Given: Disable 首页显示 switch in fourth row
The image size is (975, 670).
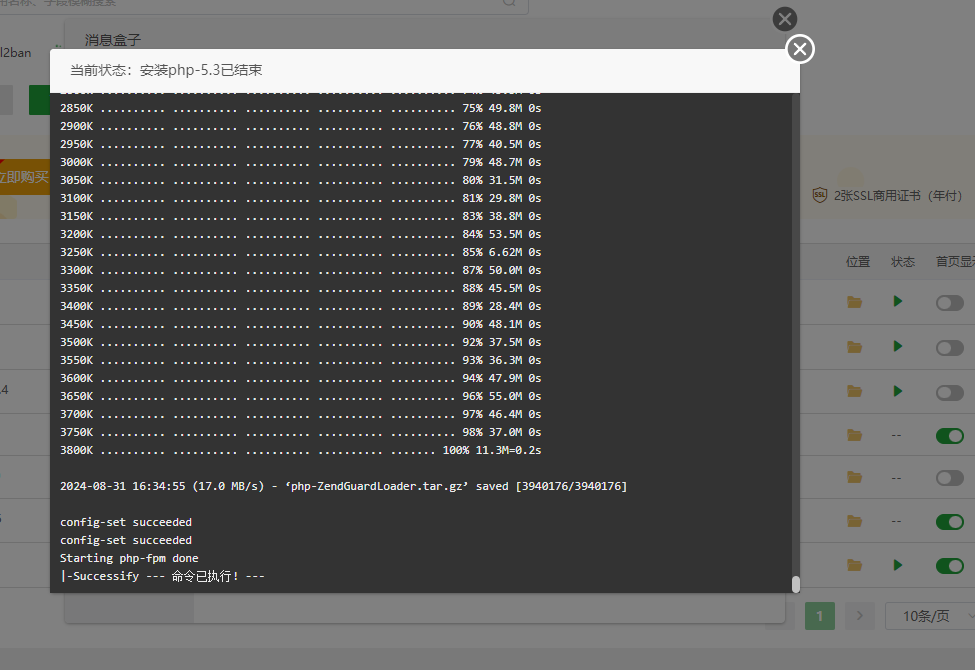Looking at the screenshot, I should [950, 436].
